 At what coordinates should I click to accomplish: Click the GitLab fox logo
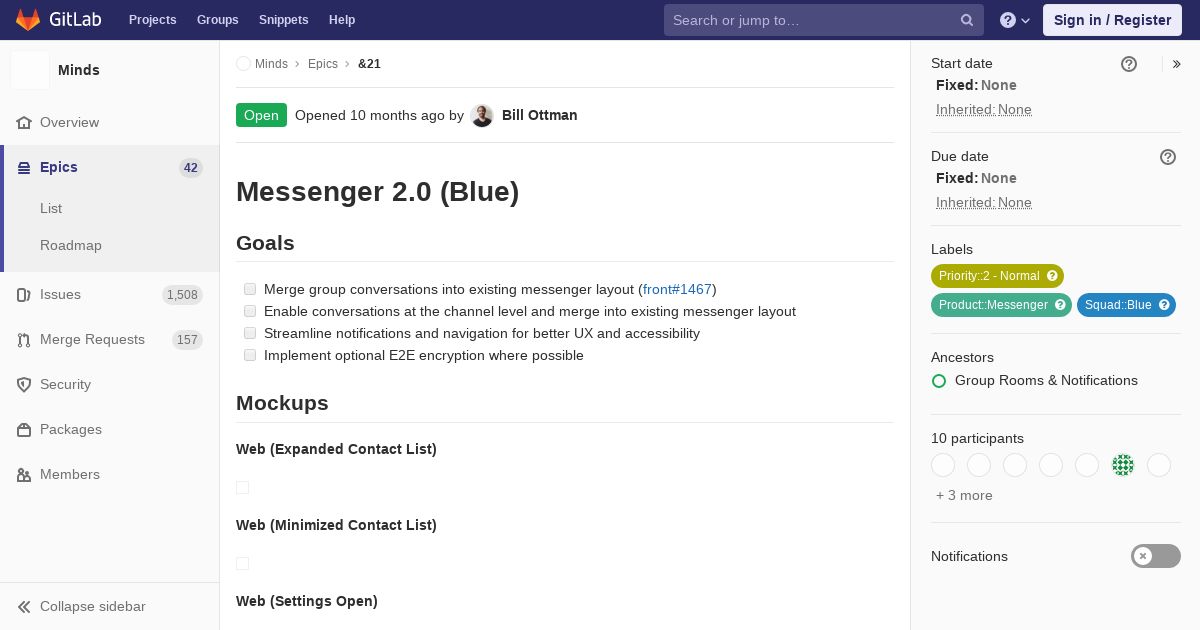[x=28, y=19]
